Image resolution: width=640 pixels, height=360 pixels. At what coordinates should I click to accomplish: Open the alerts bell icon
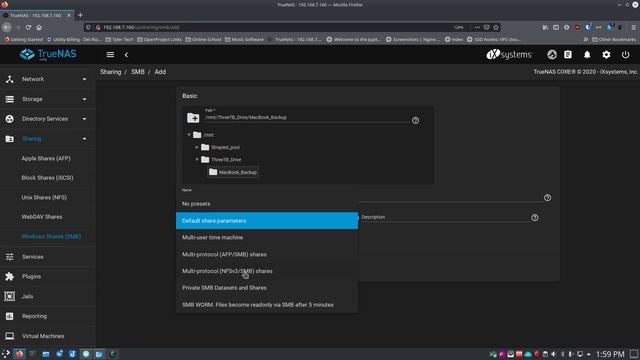(587, 54)
